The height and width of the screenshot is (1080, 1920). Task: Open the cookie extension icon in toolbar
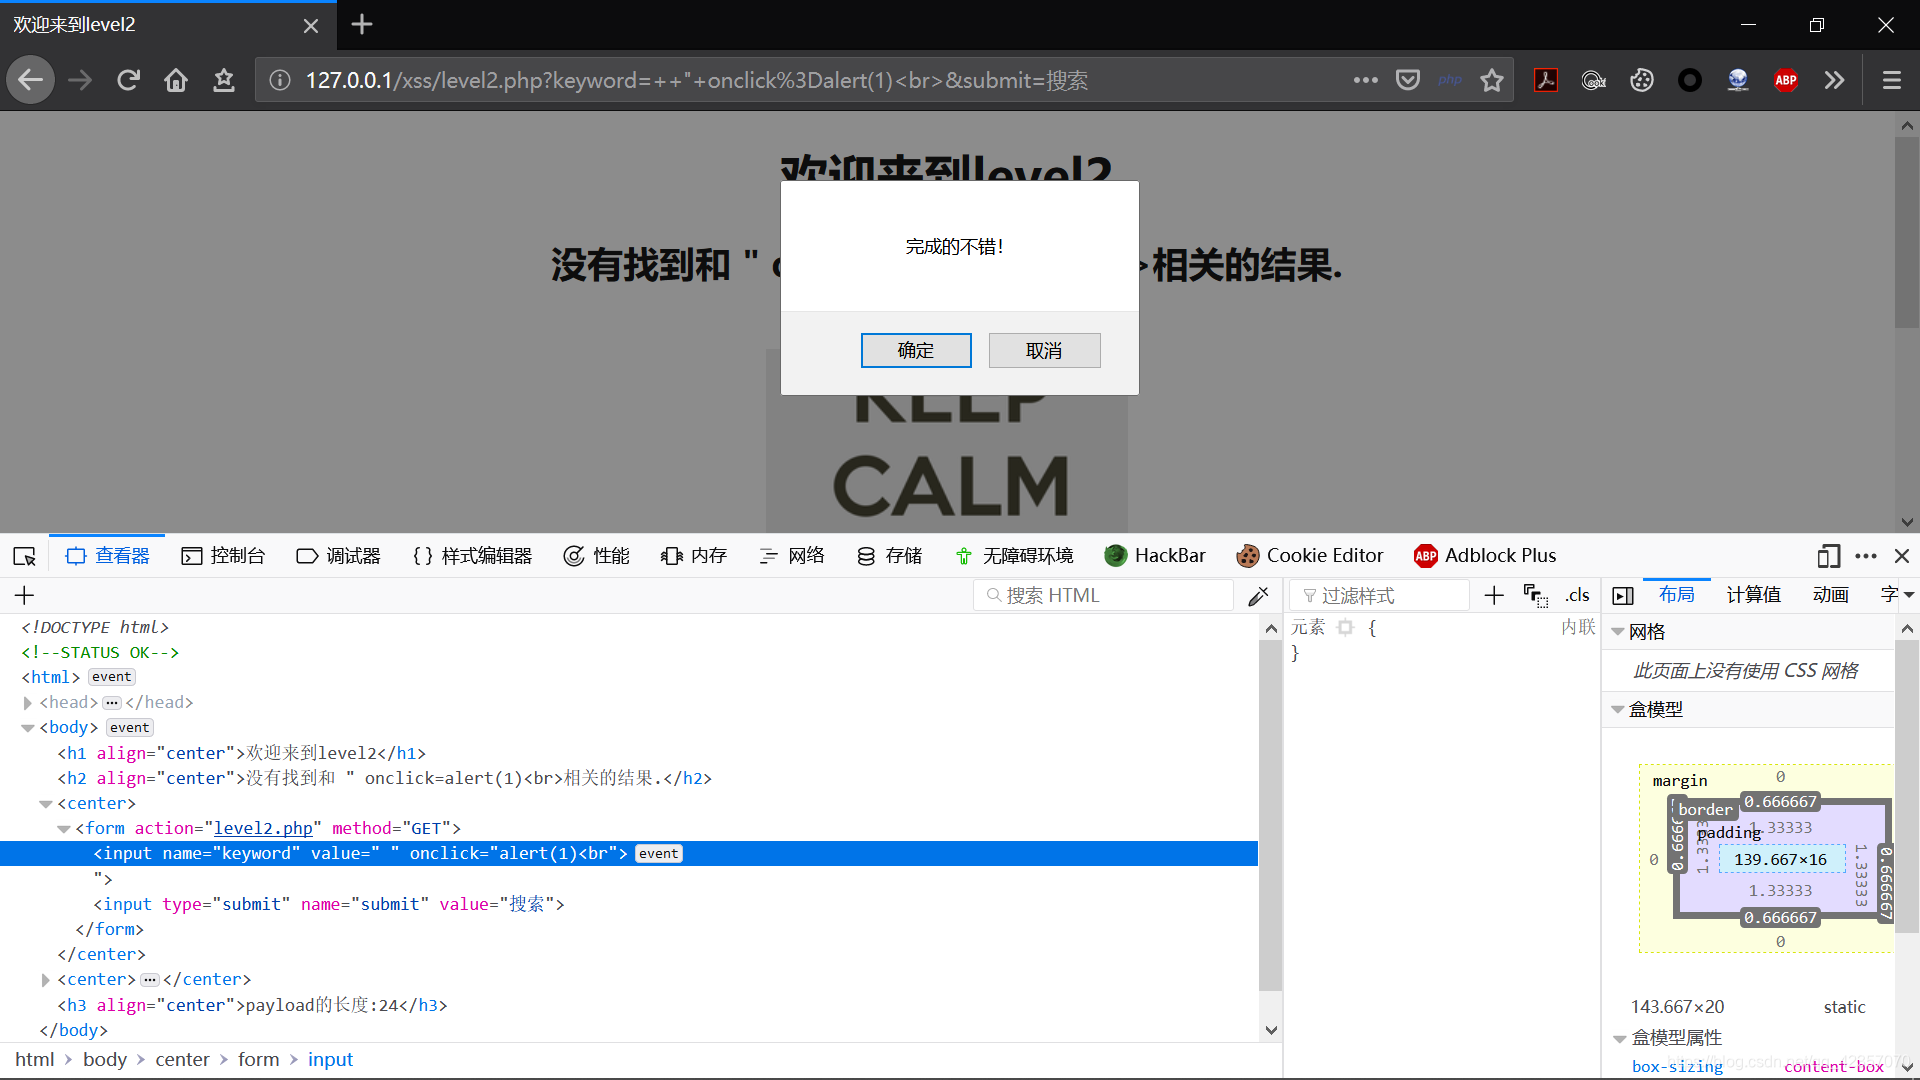pyautogui.click(x=1642, y=80)
